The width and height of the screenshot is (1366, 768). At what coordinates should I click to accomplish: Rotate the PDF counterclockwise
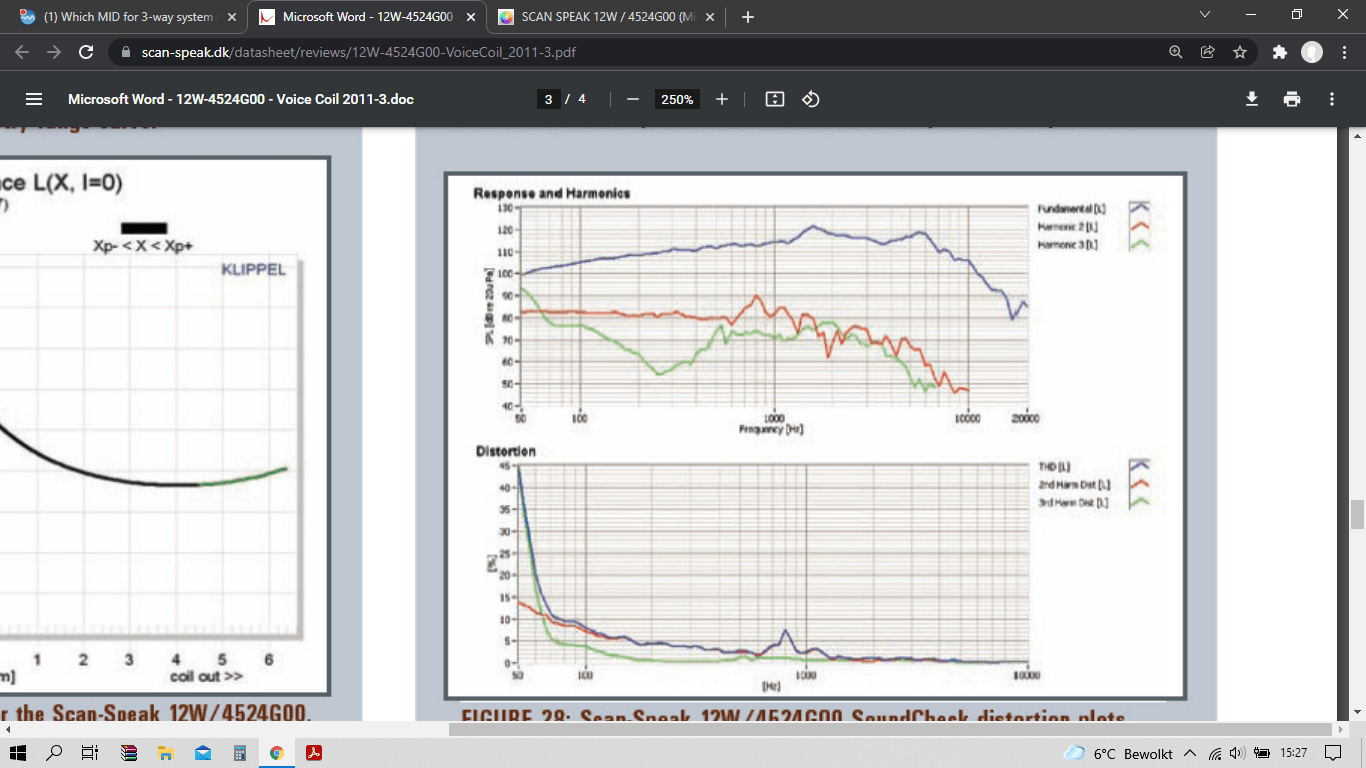coord(811,99)
